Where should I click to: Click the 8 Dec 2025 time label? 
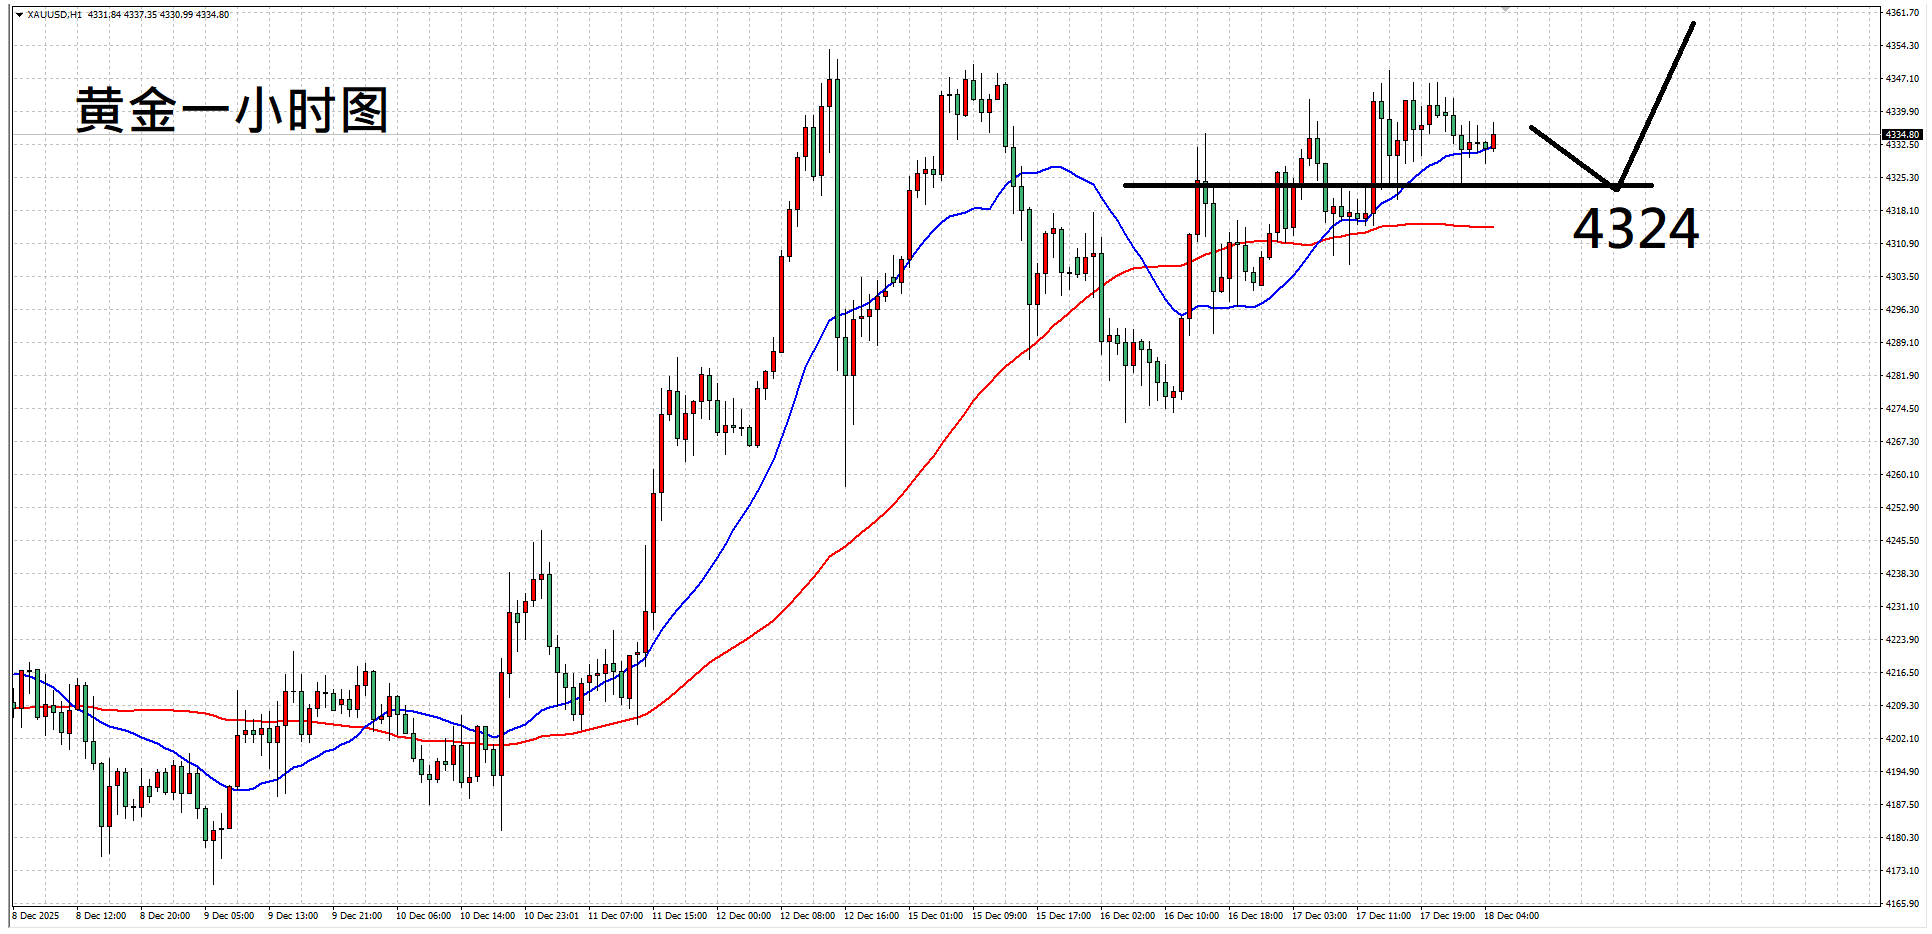pos(36,916)
